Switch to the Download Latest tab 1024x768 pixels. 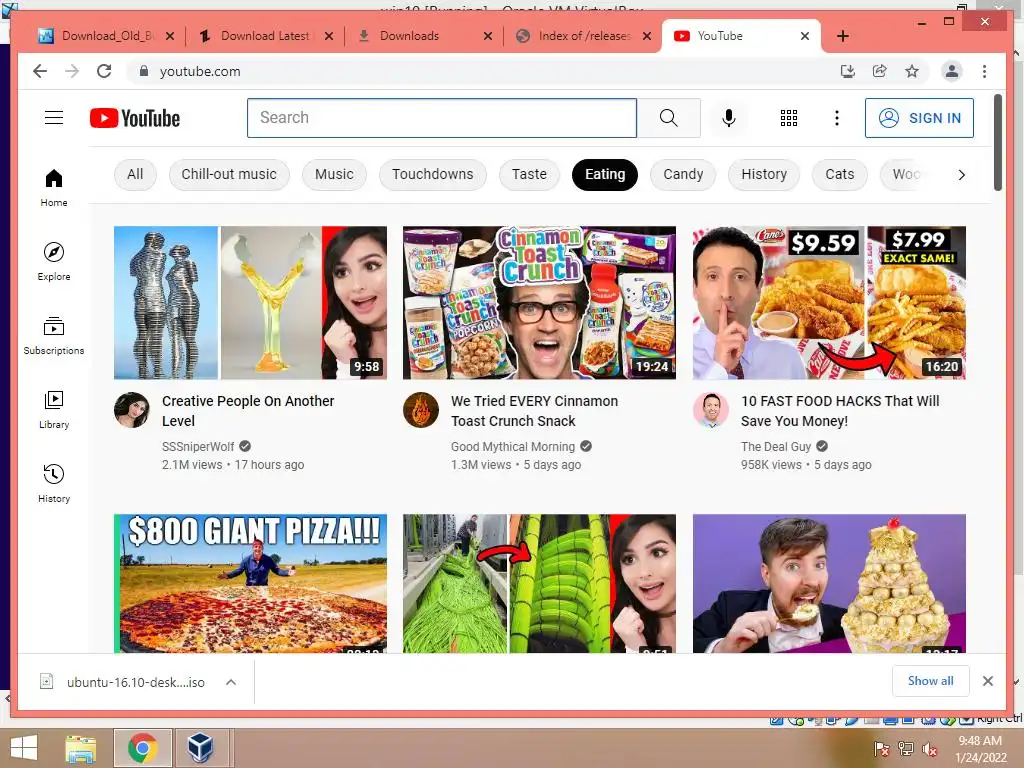(265, 36)
